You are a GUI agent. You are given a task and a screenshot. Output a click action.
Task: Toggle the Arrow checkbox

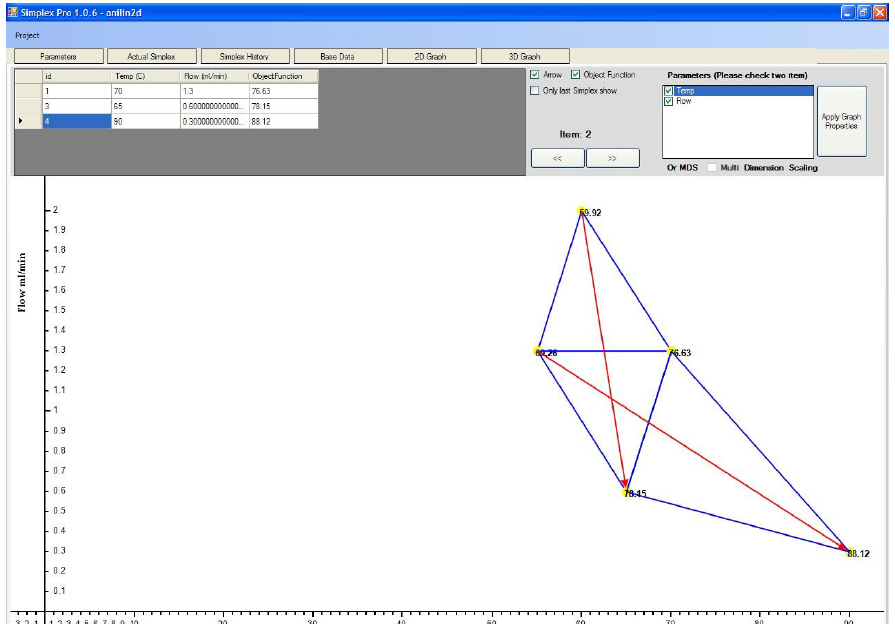(x=535, y=75)
